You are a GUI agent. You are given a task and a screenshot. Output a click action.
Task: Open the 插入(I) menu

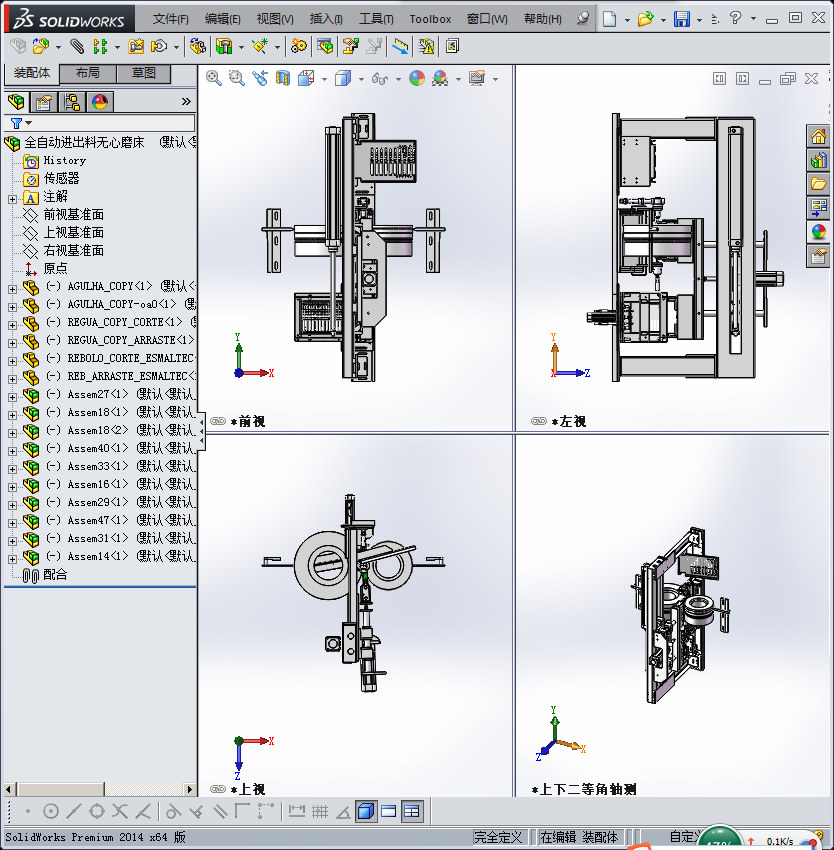coord(326,19)
